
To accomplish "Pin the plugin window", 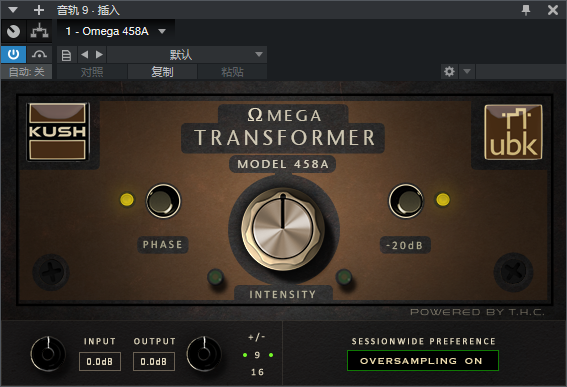I will coord(526,10).
